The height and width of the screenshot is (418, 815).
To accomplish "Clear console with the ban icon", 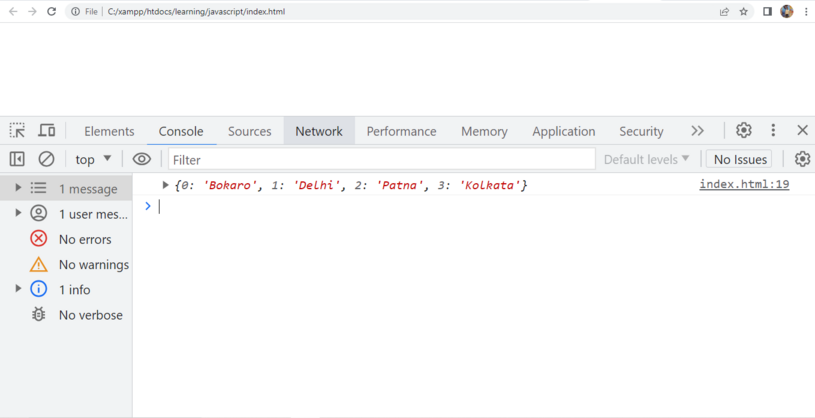I will (x=46, y=159).
